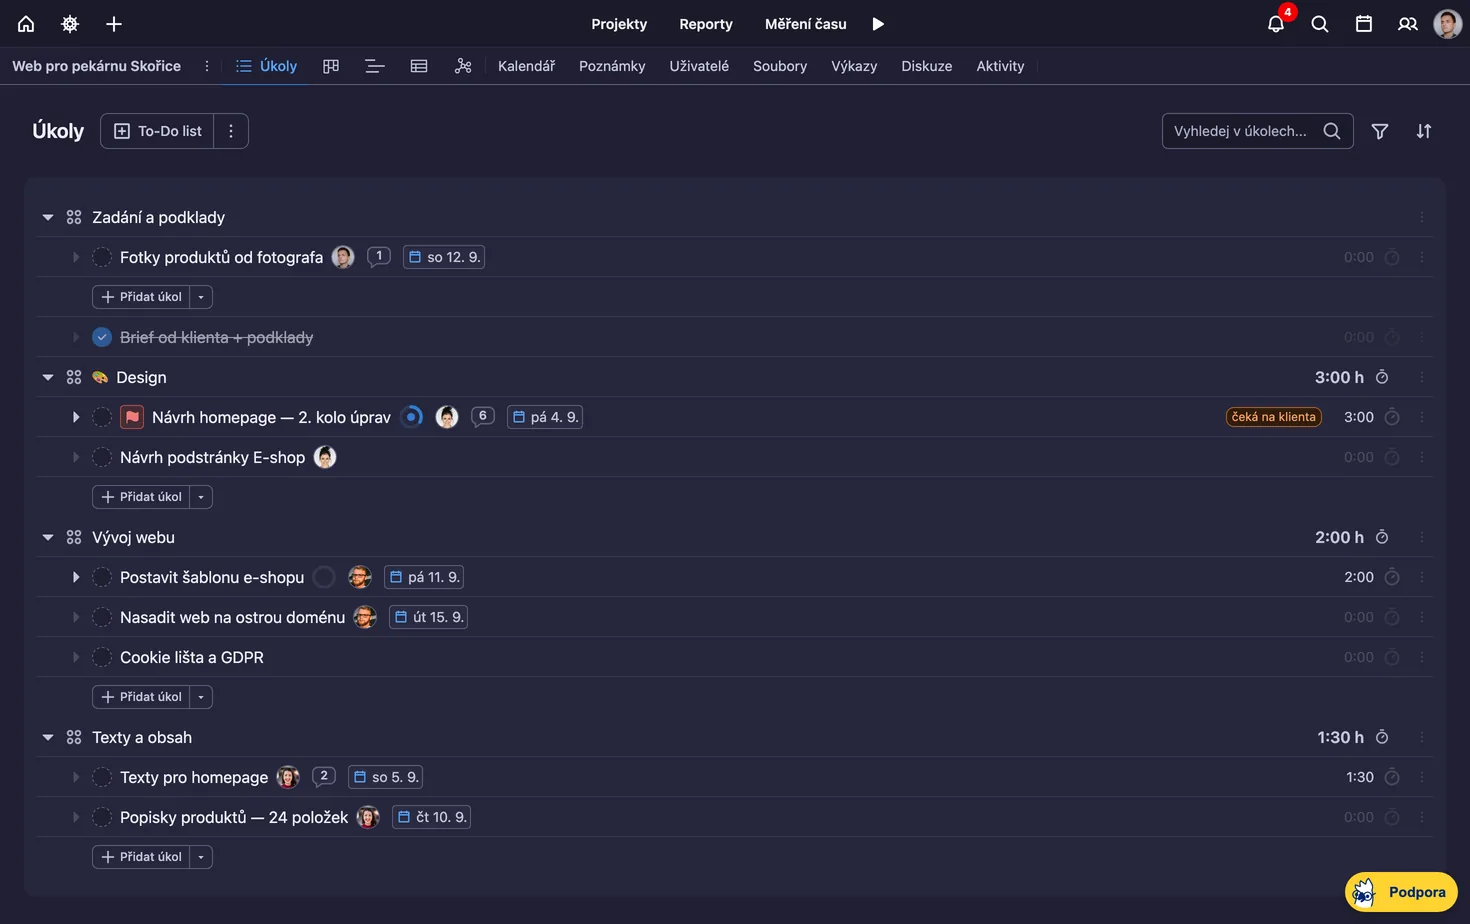Go to the home dashboard icon

point(26,24)
